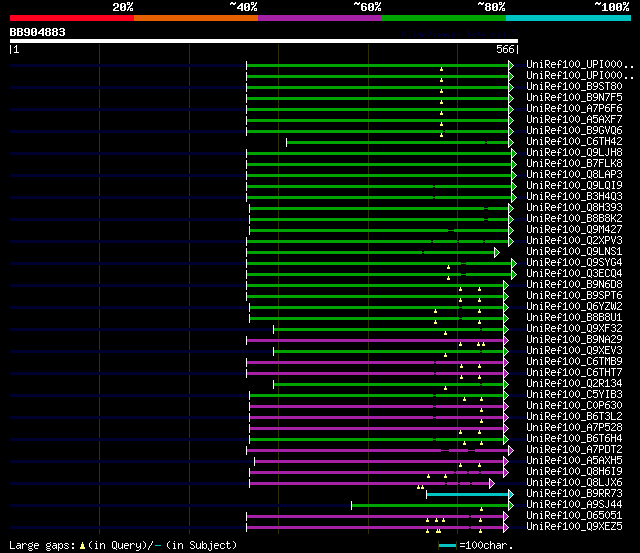
Task: Open the UniRef100_Q9LNS1 hit label
Action: pyautogui.click(x=574, y=252)
